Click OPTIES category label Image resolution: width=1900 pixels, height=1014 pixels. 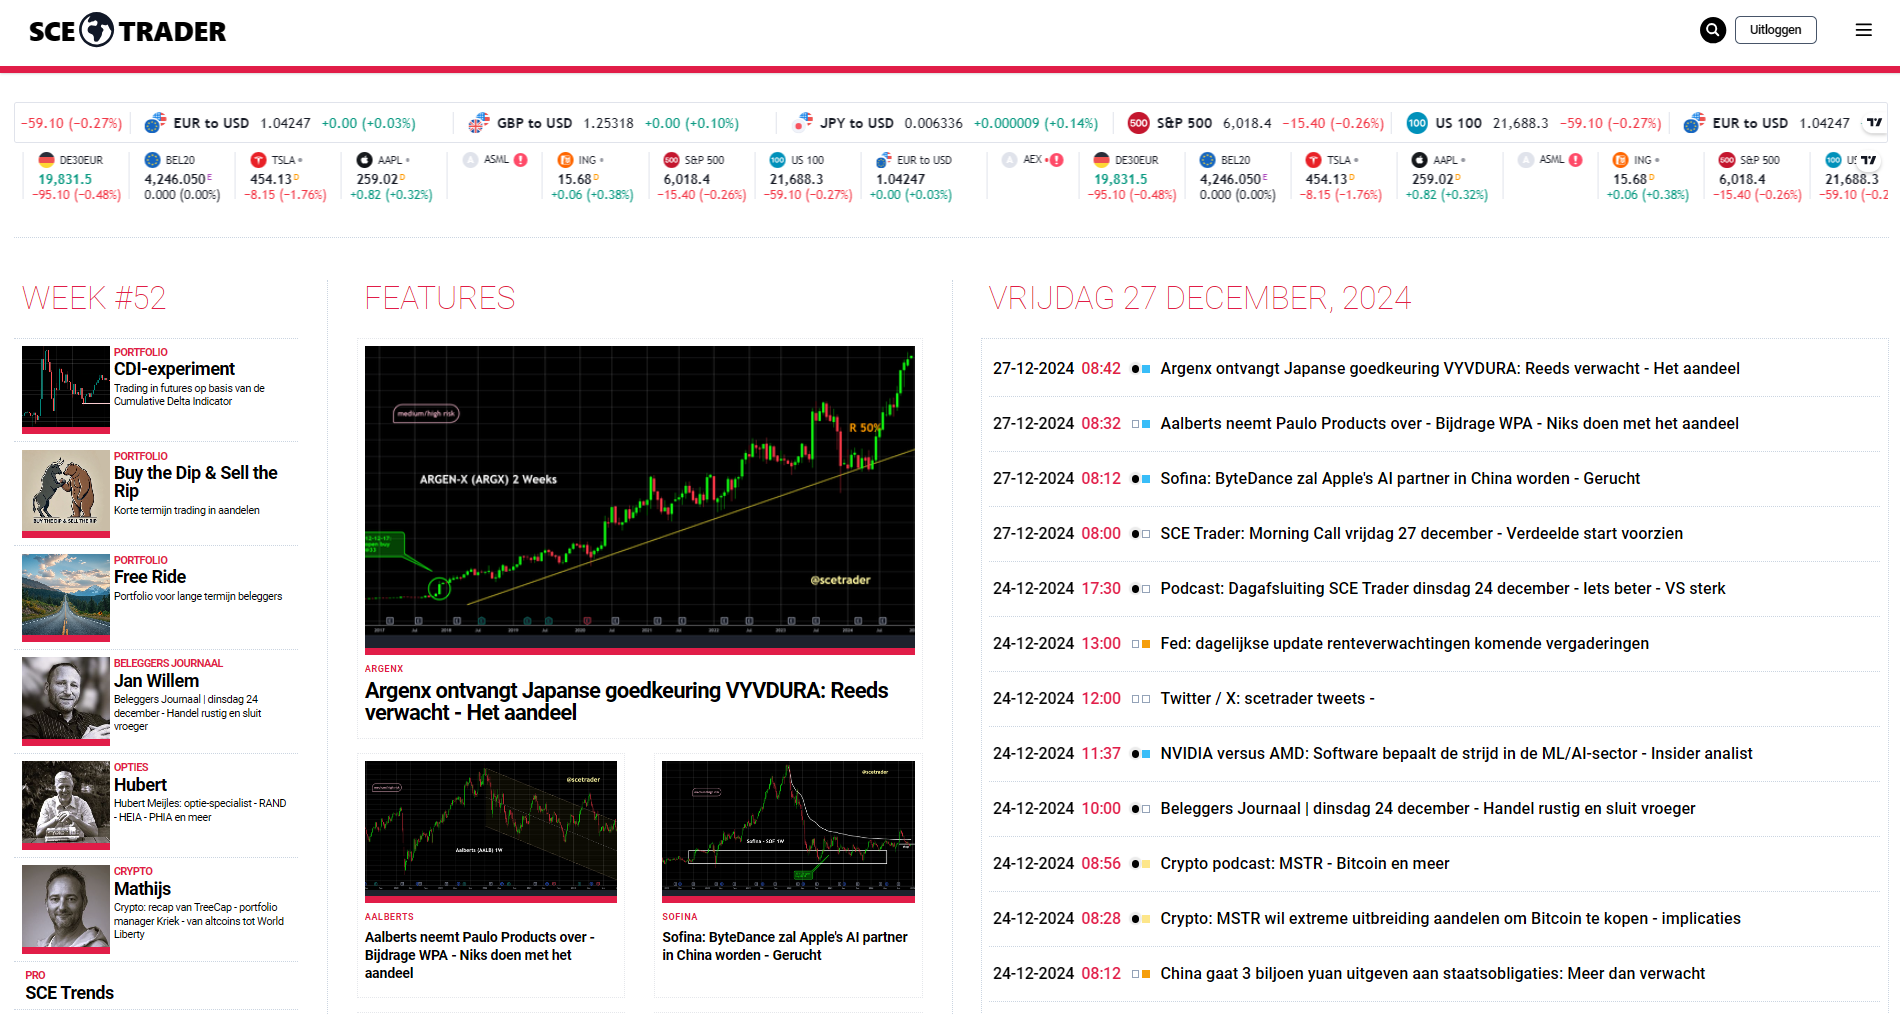tap(131, 768)
